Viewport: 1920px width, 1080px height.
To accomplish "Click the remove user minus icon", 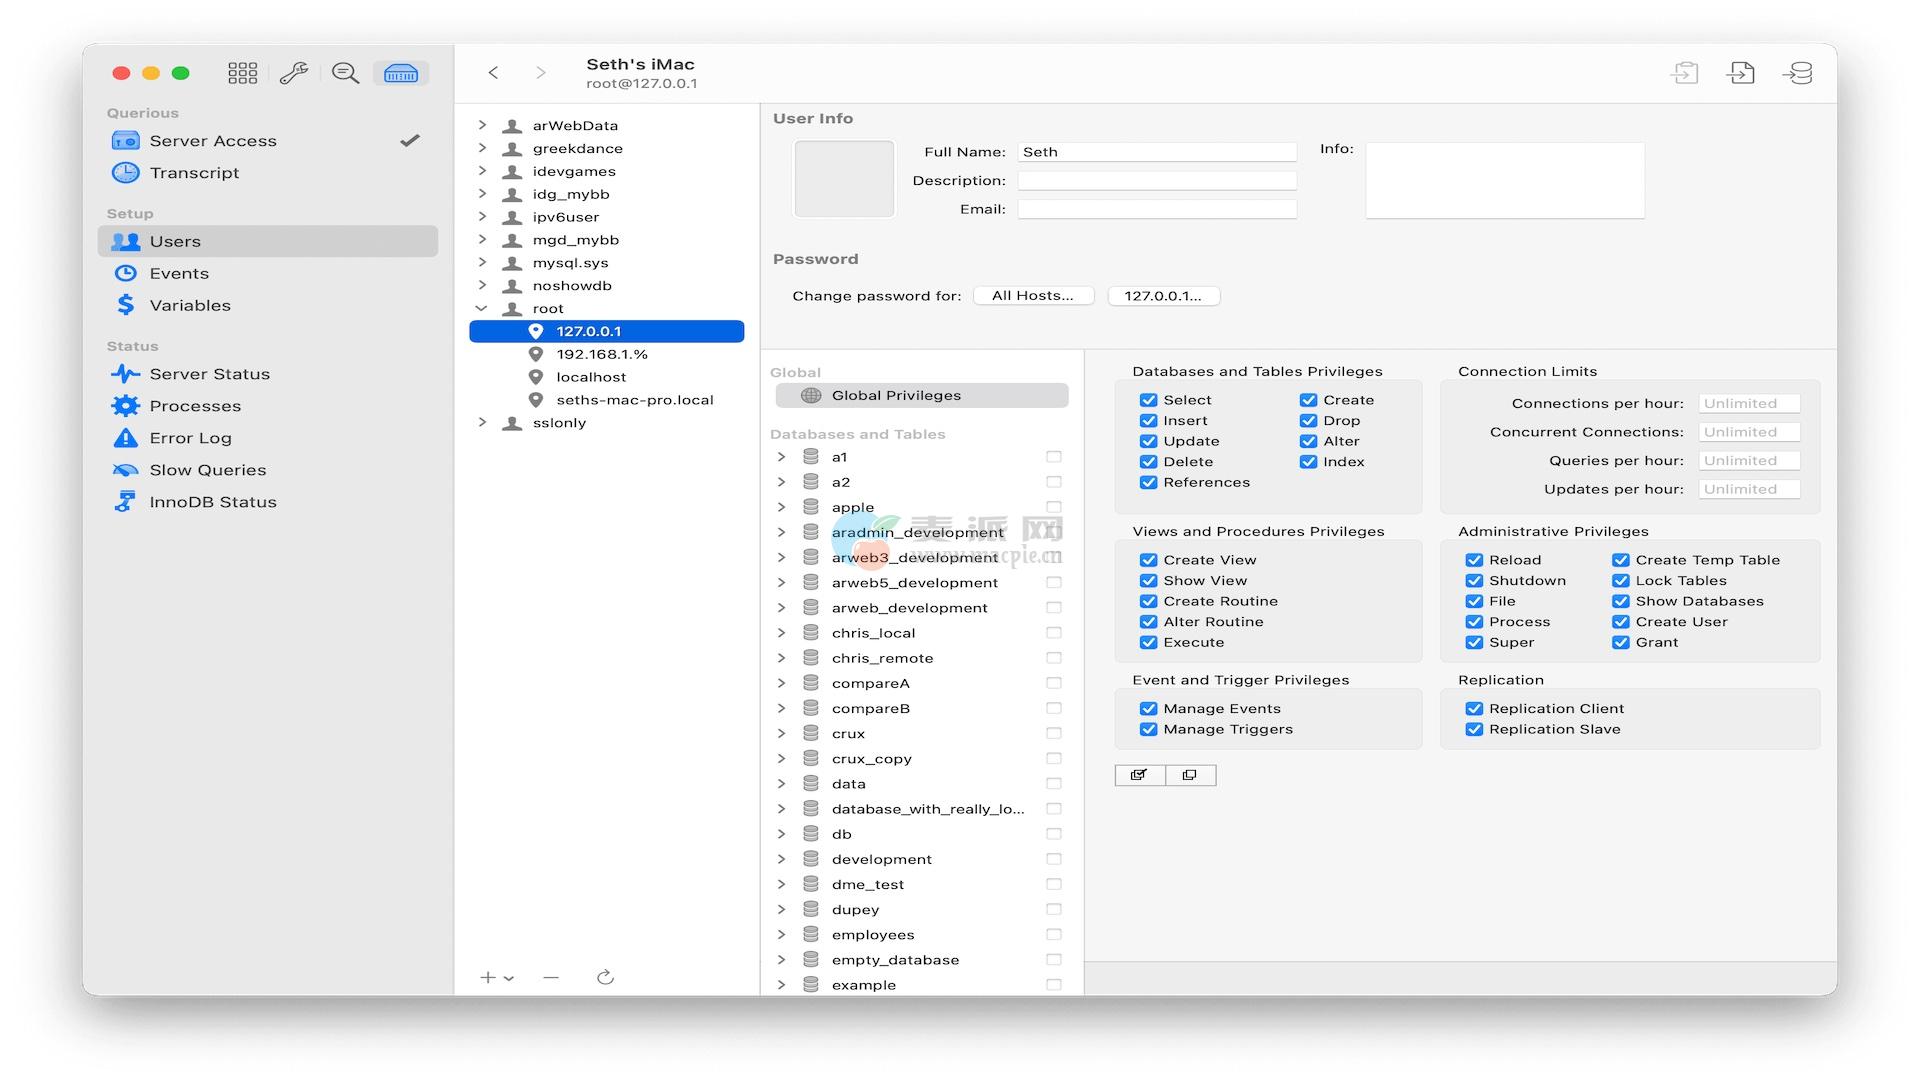I will (x=551, y=977).
